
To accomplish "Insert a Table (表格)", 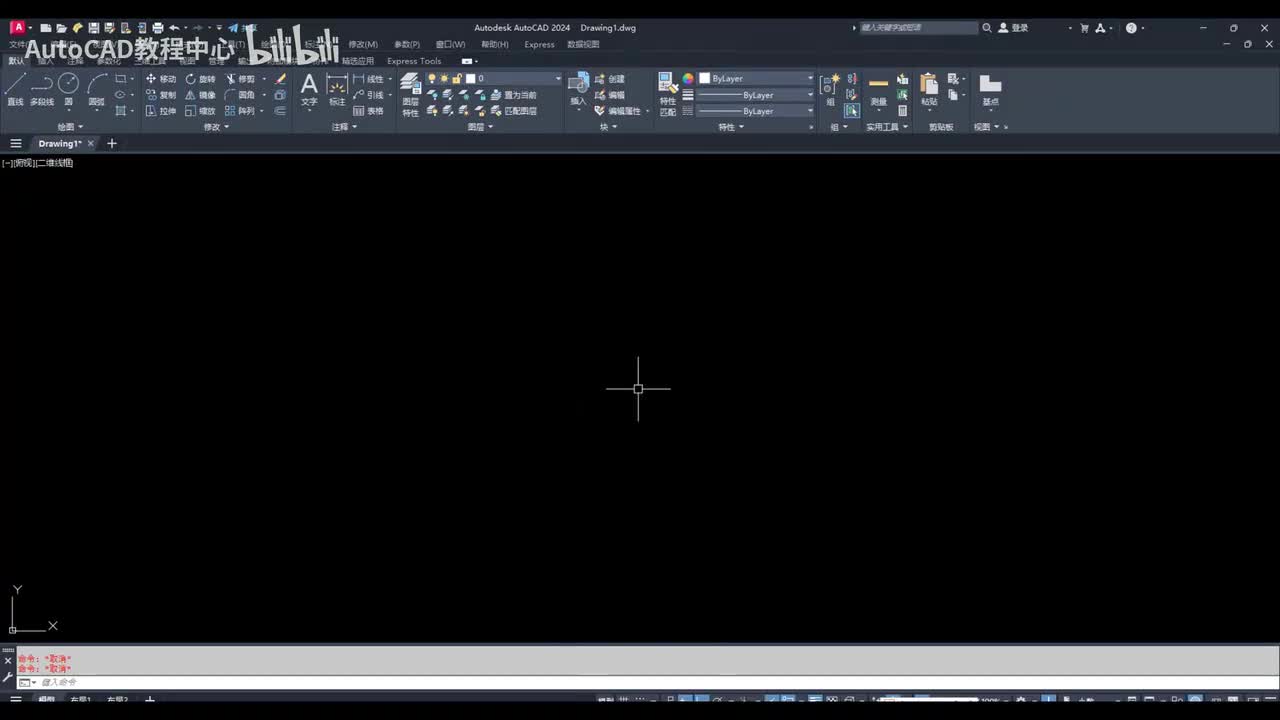I will click(x=369, y=111).
